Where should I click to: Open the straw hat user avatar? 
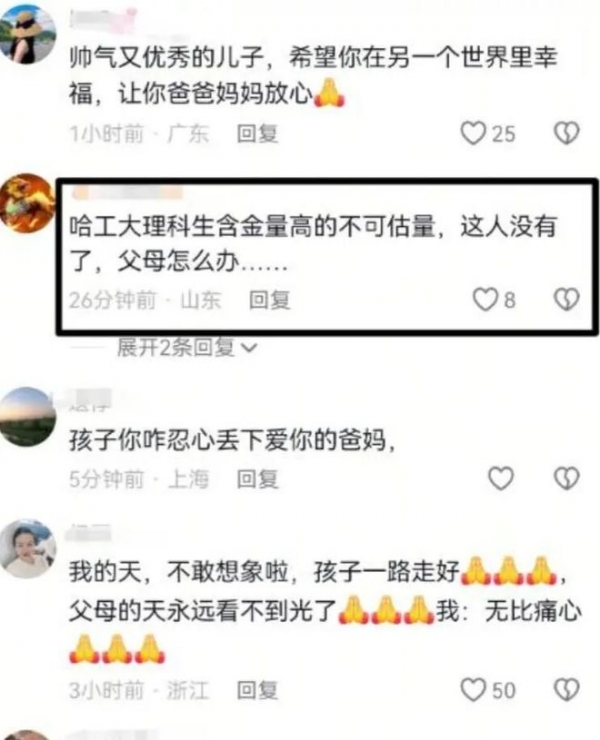click(26, 34)
